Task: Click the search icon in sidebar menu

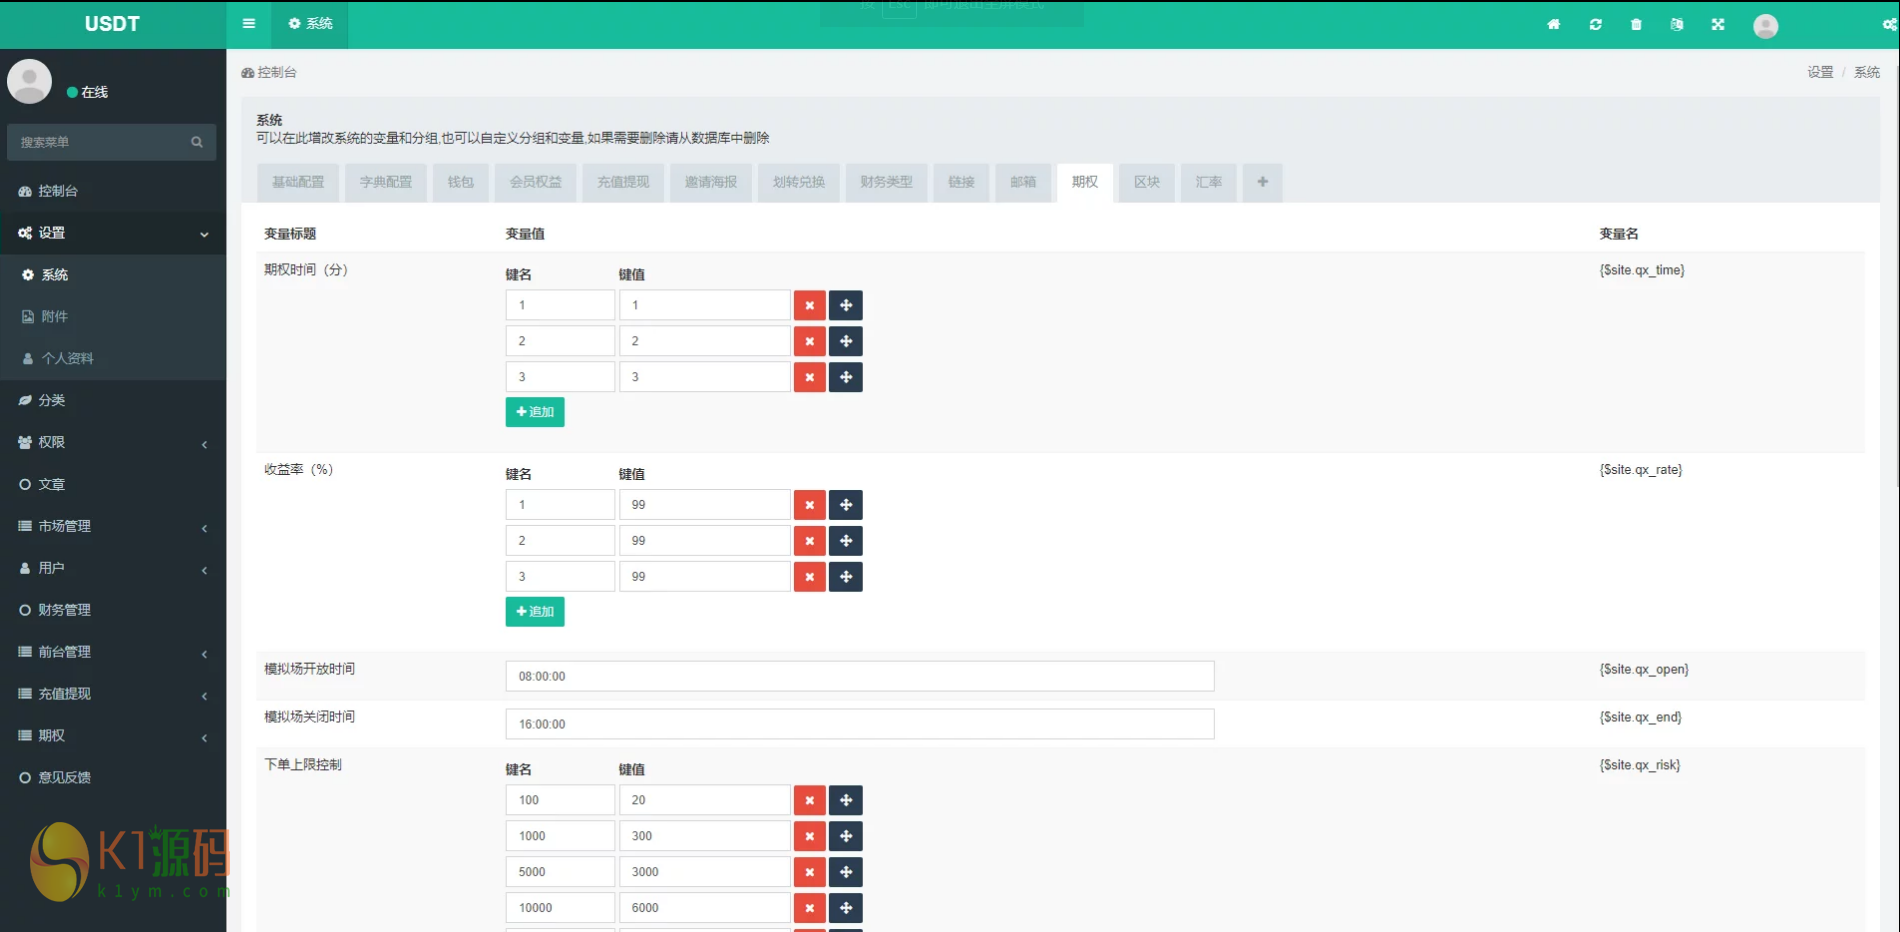Action: tap(197, 142)
